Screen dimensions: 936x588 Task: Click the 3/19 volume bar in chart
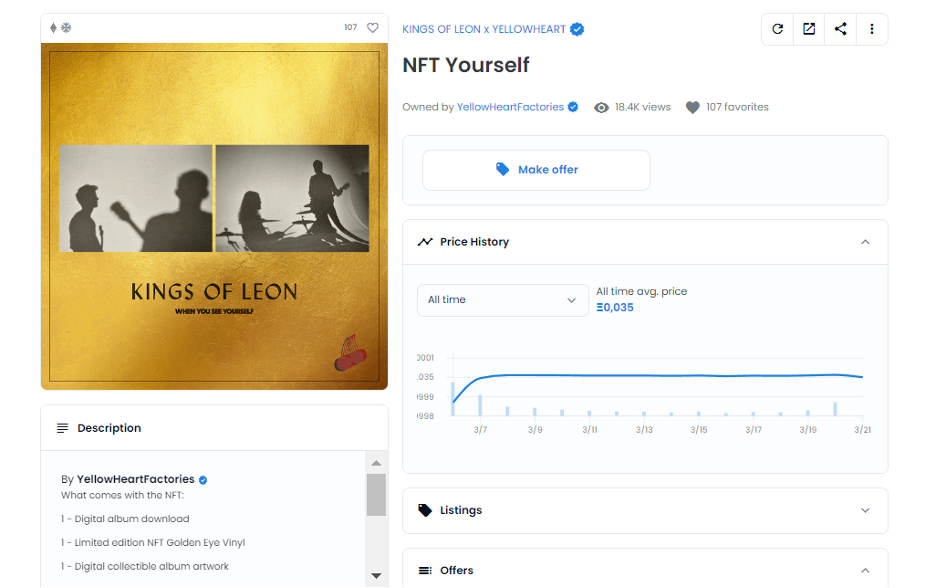808,413
